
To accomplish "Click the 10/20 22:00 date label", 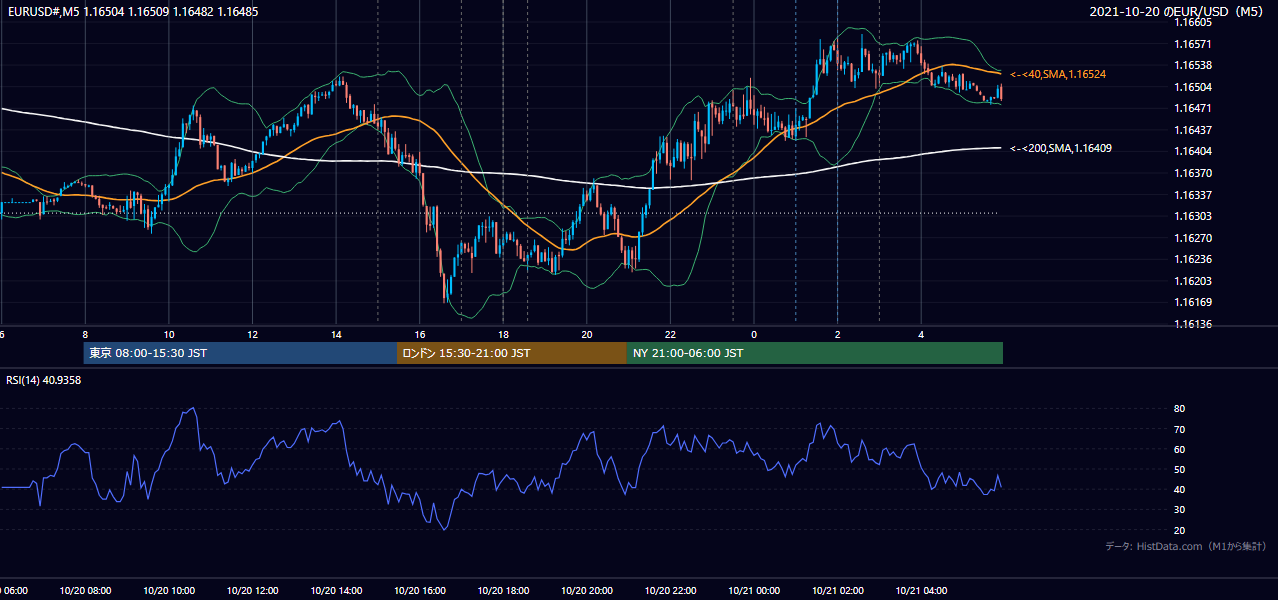I will point(670,591).
